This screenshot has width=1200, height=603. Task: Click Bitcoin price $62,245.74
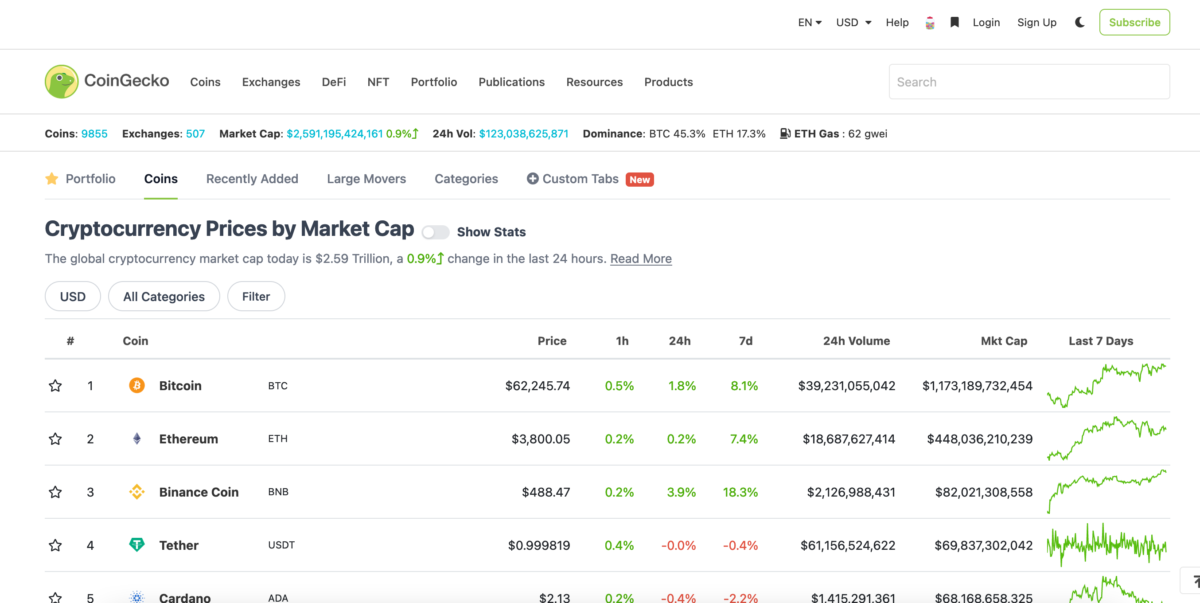click(538, 385)
